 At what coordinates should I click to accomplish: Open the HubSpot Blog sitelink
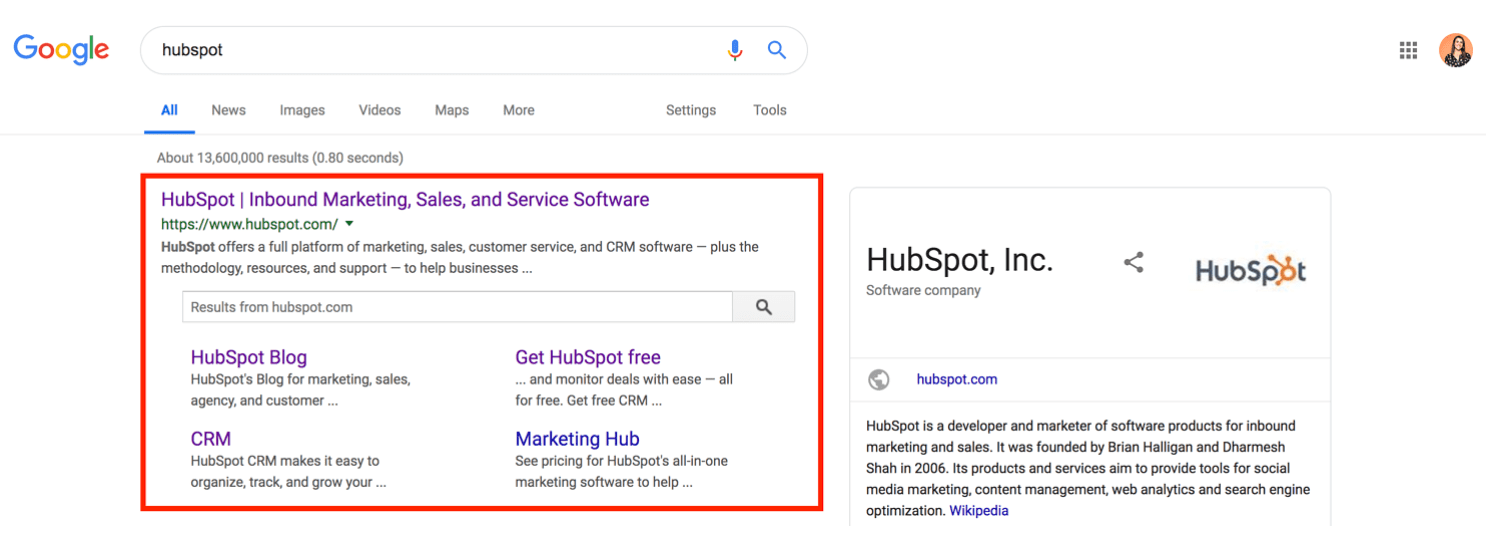tap(249, 357)
